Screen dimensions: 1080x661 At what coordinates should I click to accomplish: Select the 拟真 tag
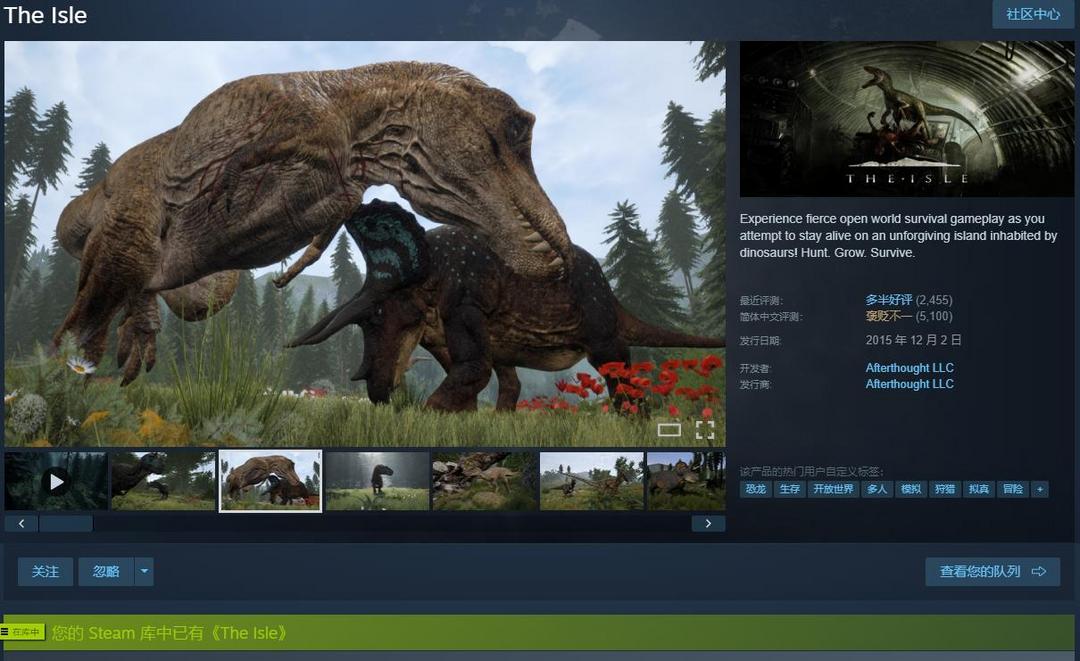point(979,489)
